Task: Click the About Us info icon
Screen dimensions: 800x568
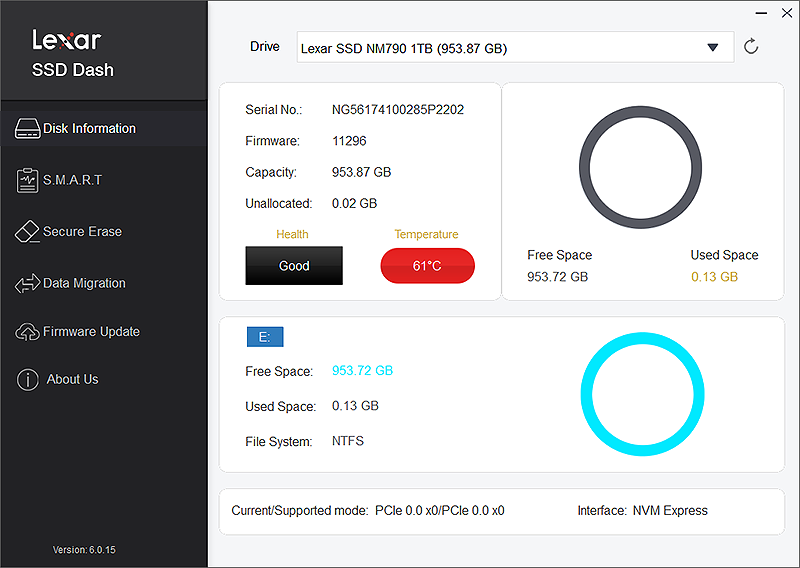Action: (x=27, y=380)
